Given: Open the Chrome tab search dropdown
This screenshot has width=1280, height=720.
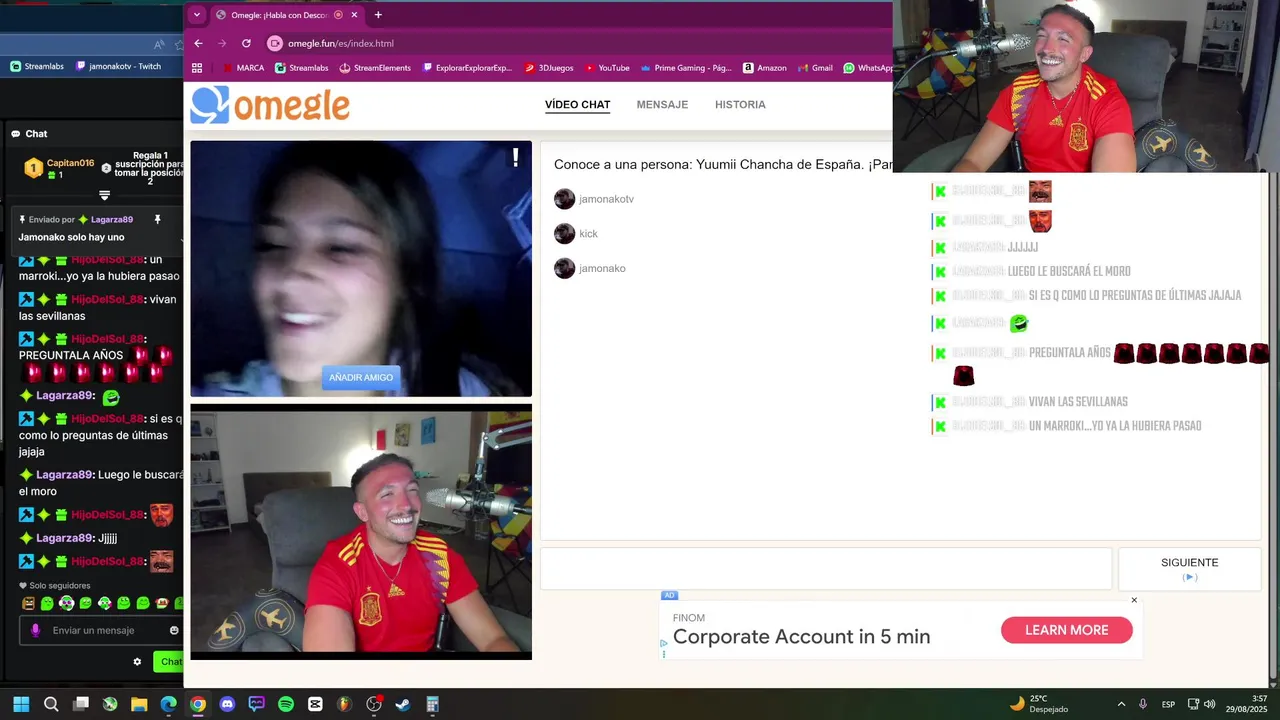Looking at the screenshot, I should click(x=197, y=15).
